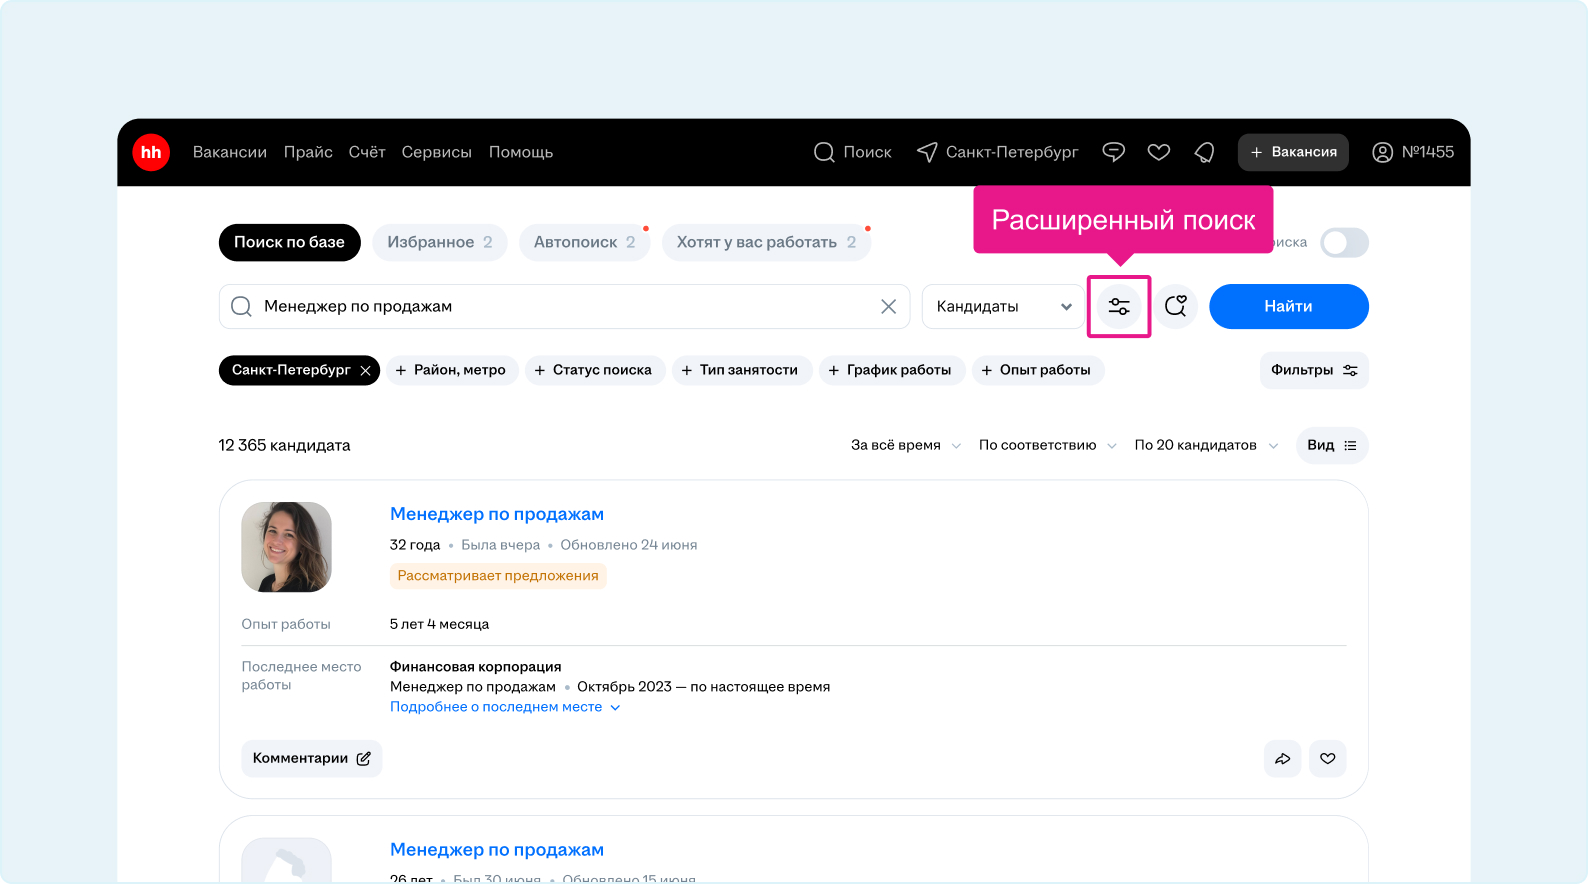Click the first candidate's photo
1588x884 pixels.
(x=286, y=547)
